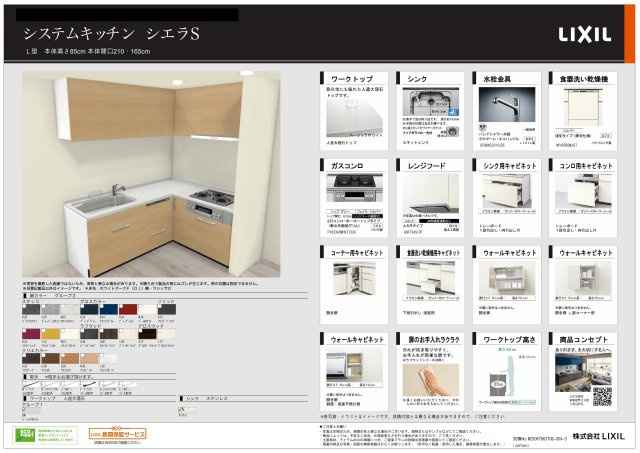Click the ワークトップ 人造大理石 heading

tap(57, 398)
